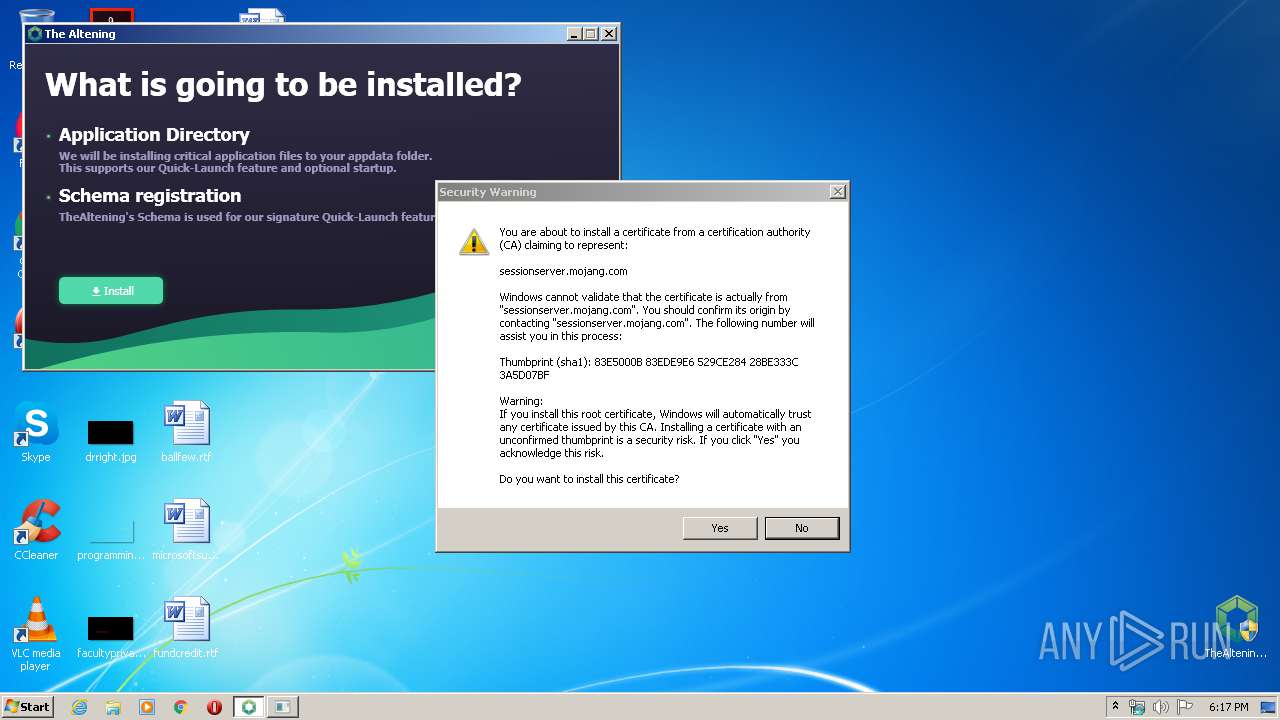Click the Thumbprint (sha1) value text
This screenshot has height=720, width=1280.
(649, 368)
